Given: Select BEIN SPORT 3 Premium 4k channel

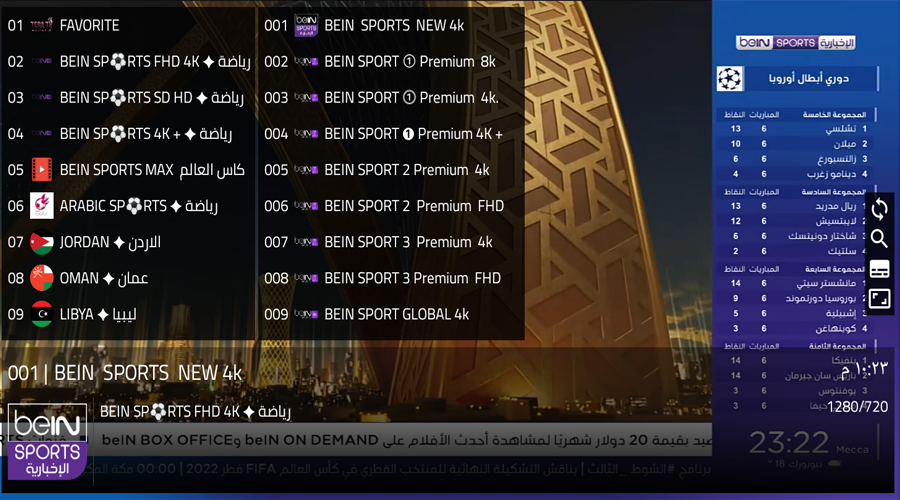Looking at the screenshot, I should click(391, 242).
